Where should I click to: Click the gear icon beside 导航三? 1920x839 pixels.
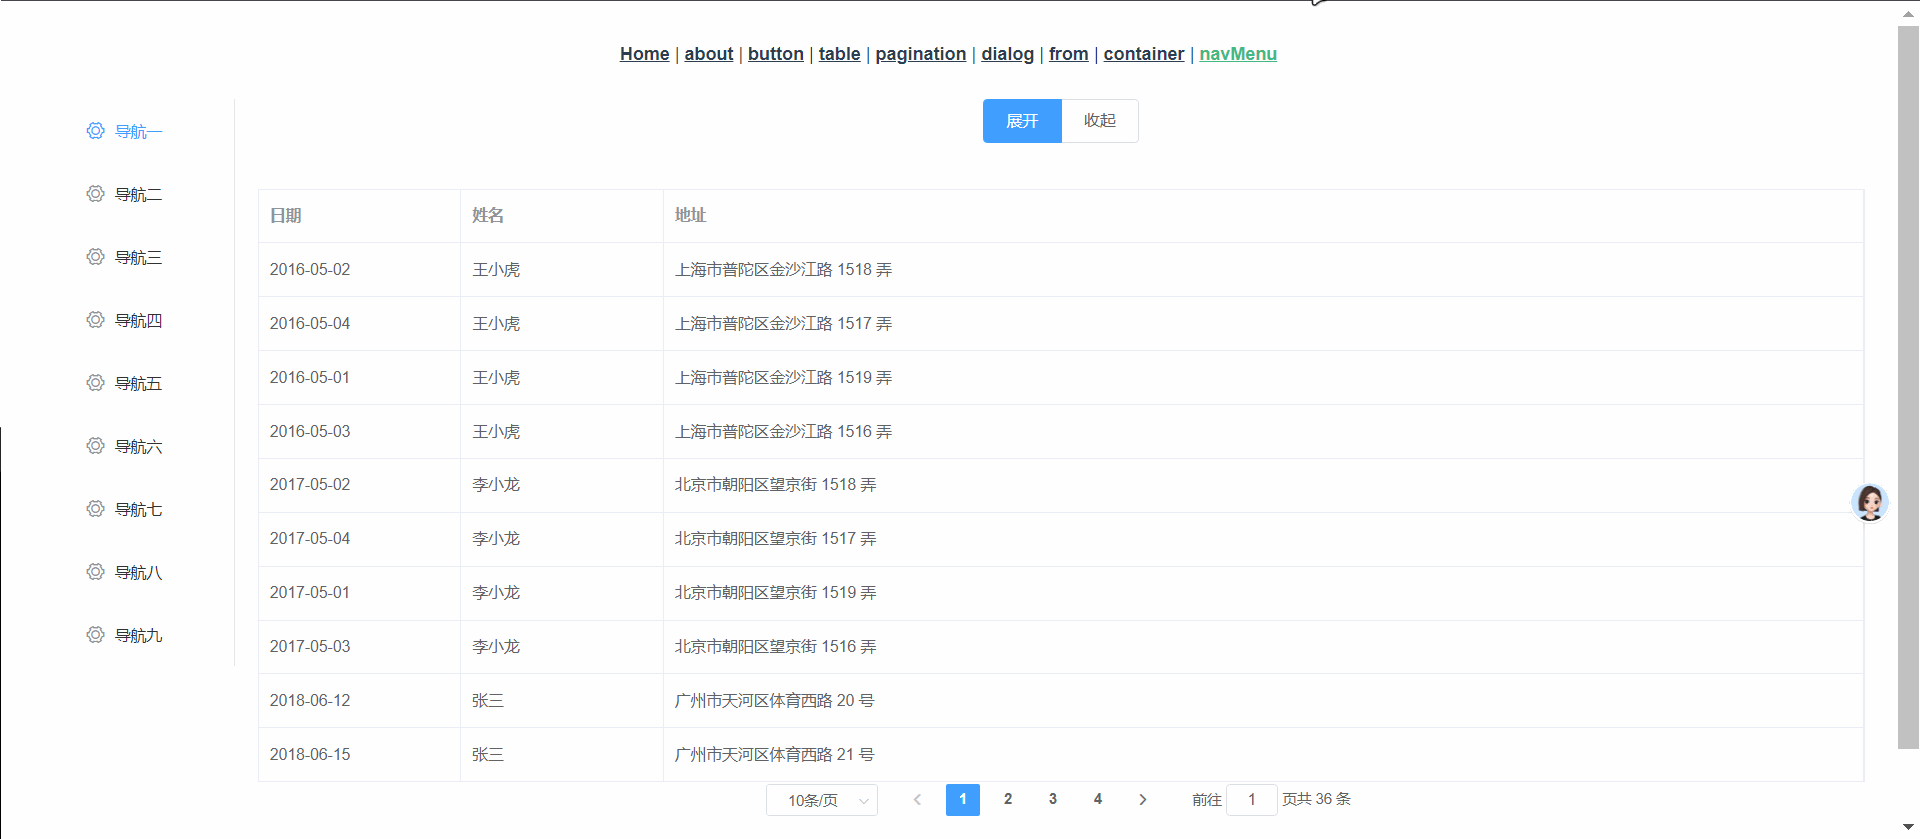95,257
